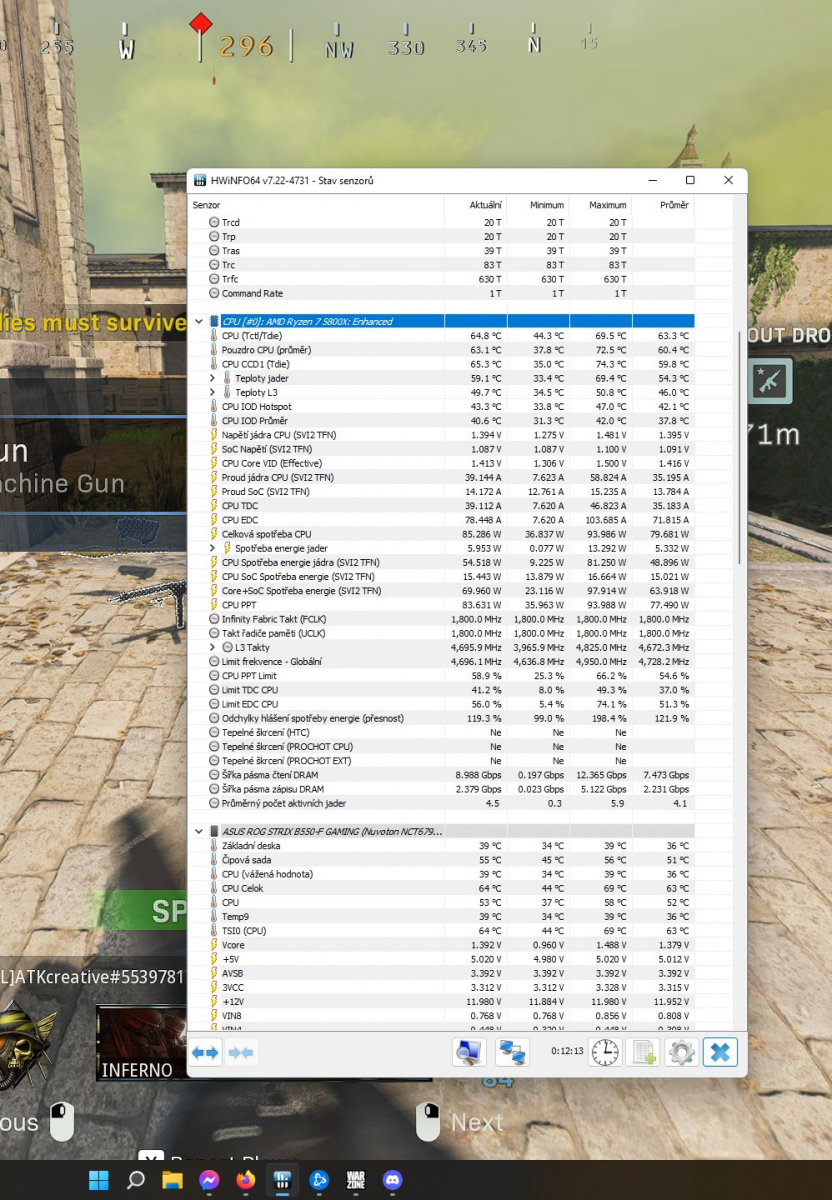Expand the Teploty L3 sensor group
Image resolution: width=832 pixels, height=1200 pixels.
212,393
